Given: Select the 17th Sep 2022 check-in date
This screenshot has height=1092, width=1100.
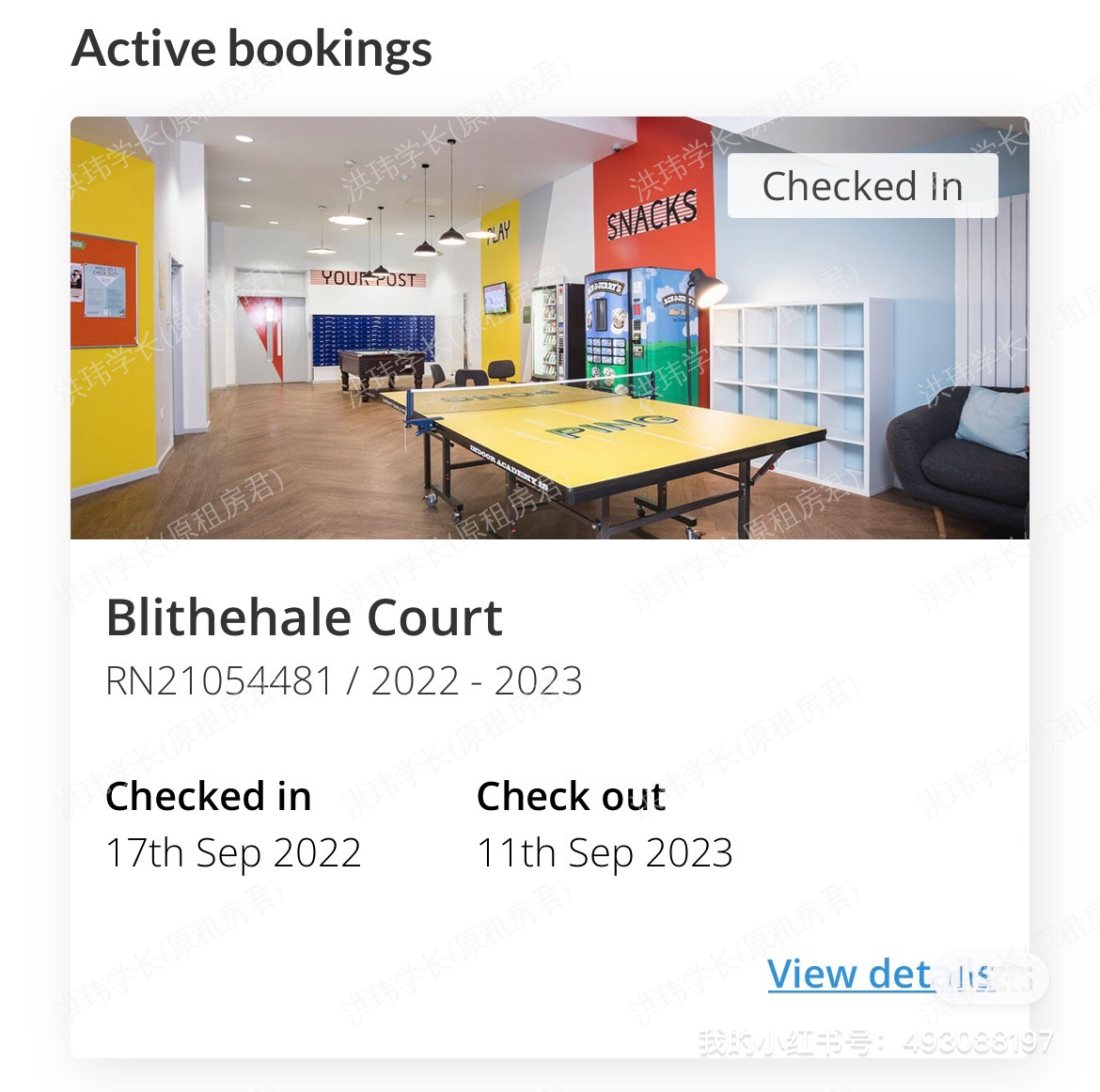Looking at the screenshot, I should pyautogui.click(x=234, y=852).
